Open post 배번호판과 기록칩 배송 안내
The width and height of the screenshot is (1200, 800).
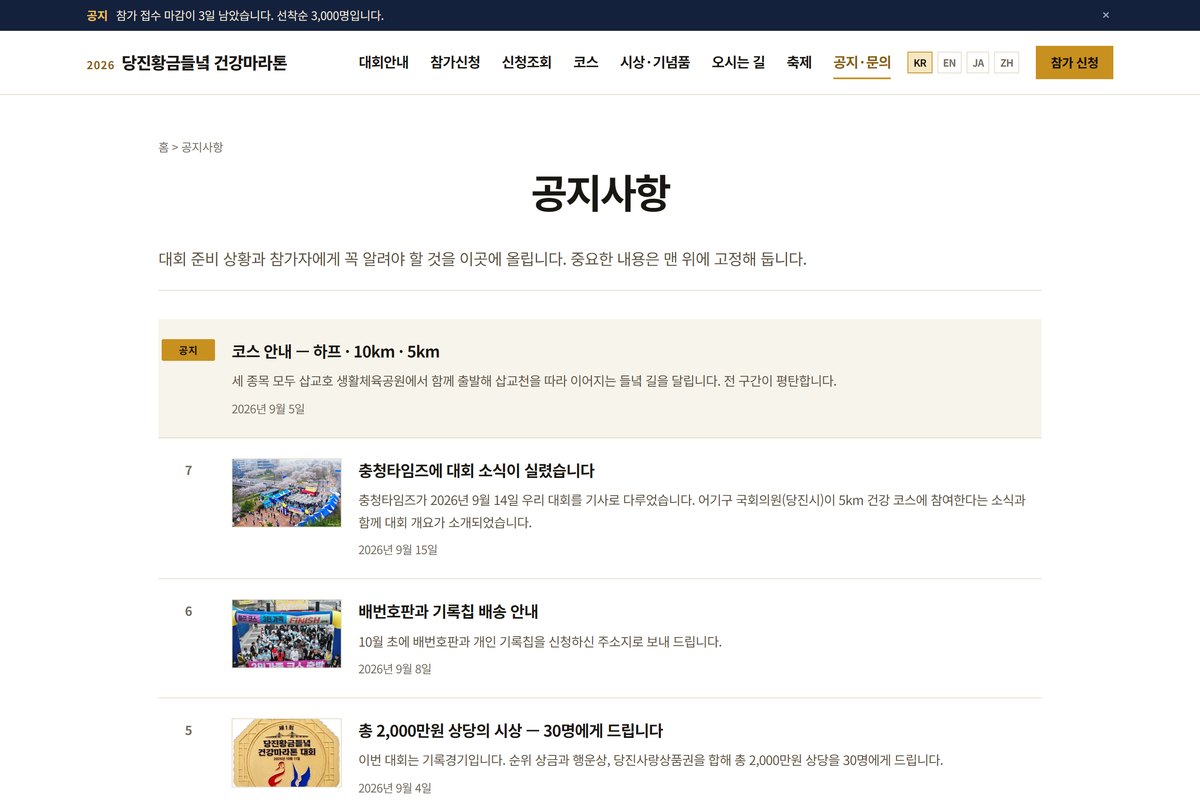[448, 612]
